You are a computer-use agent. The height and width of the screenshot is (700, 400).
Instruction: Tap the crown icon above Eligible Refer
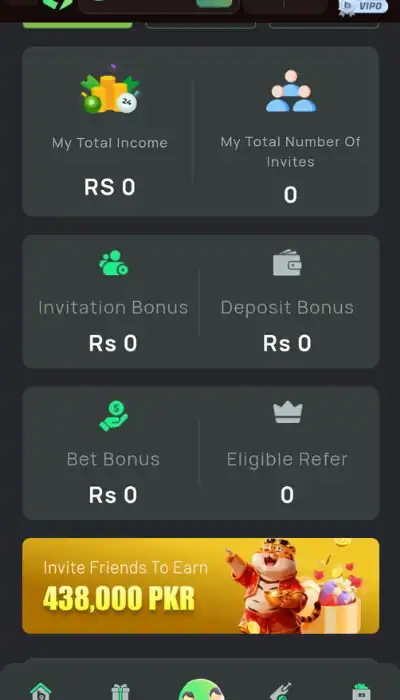coord(288,412)
